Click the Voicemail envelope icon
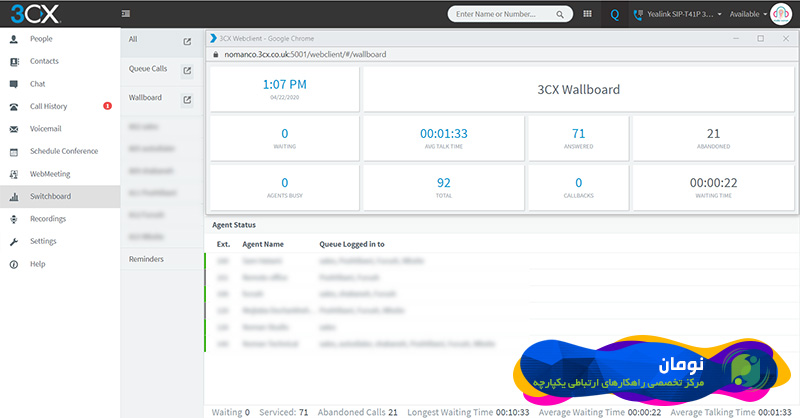 (x=14, y=129)
